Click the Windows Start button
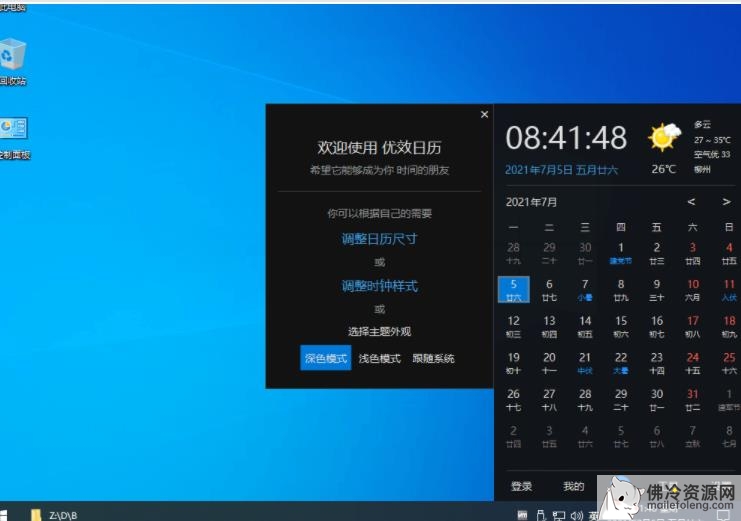Viewport: 741px width, 521px height. coord(3,515)
